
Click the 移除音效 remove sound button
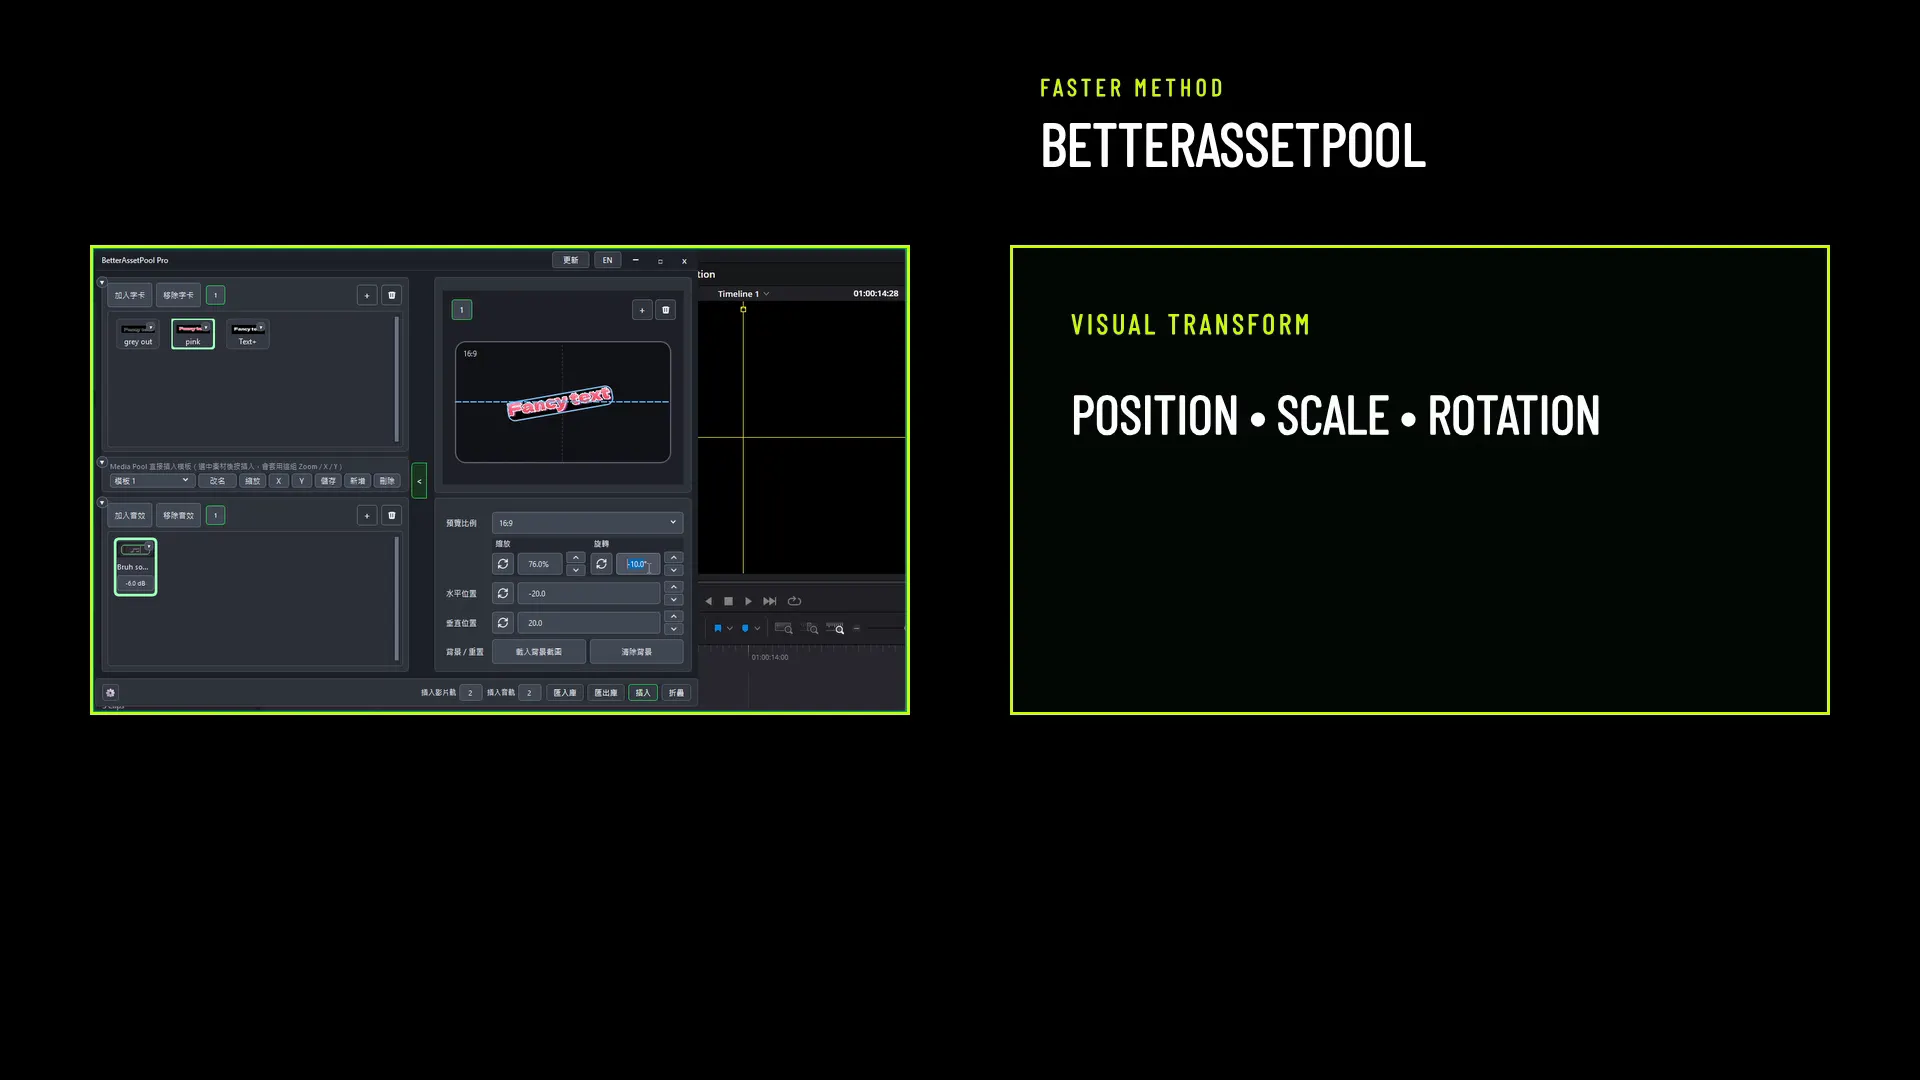point(179,515)
